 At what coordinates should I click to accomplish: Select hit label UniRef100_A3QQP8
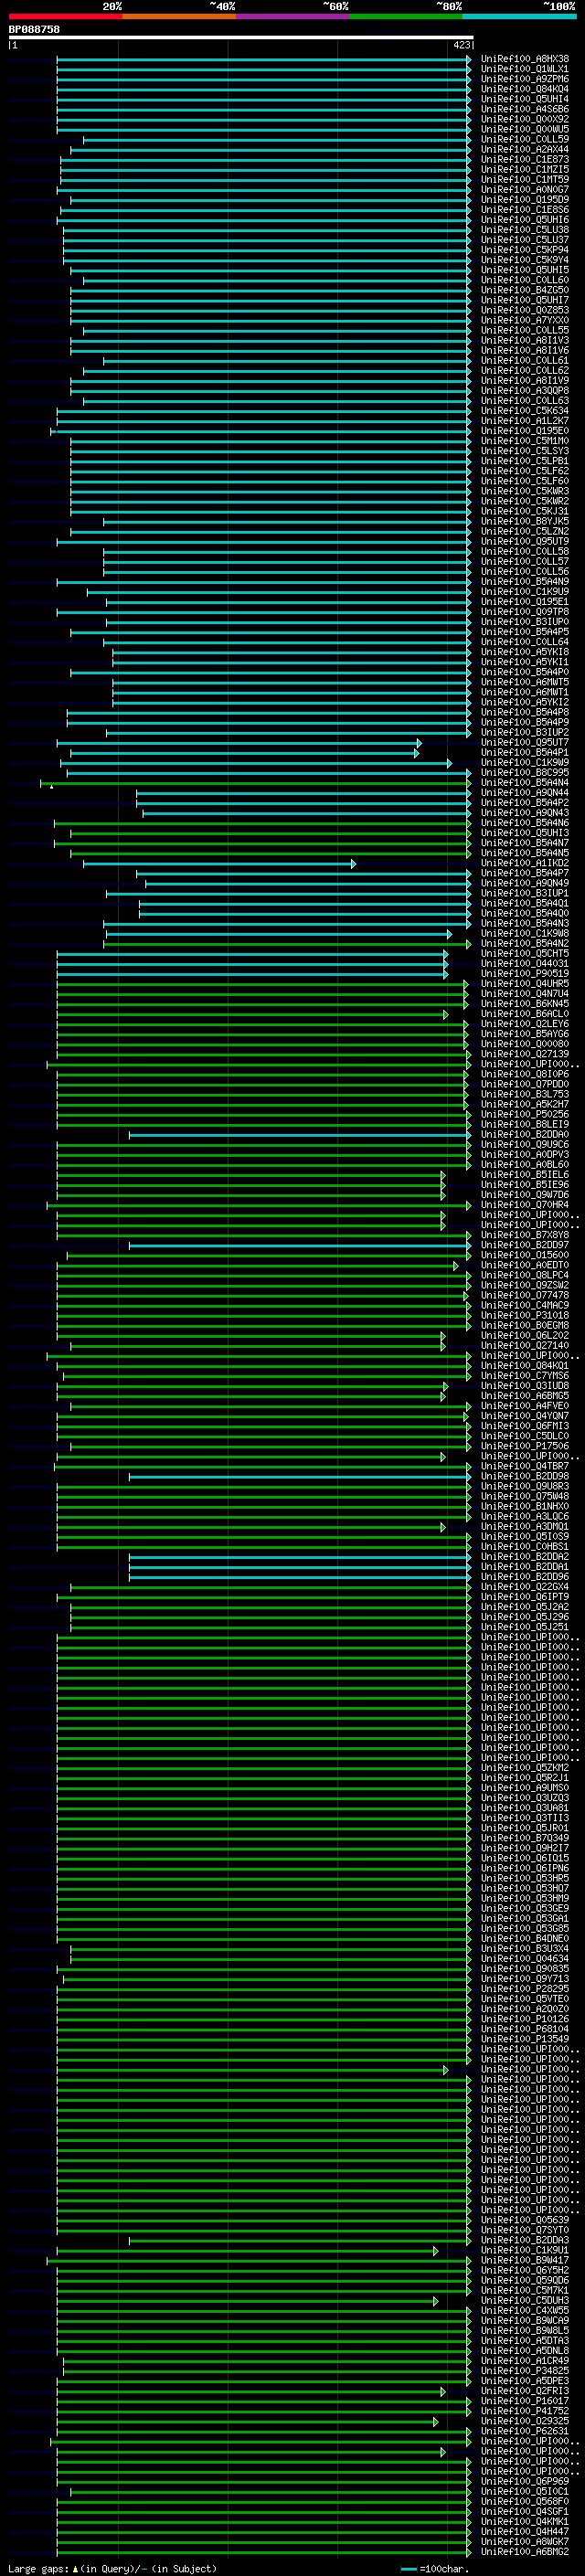tap(525, 390)
